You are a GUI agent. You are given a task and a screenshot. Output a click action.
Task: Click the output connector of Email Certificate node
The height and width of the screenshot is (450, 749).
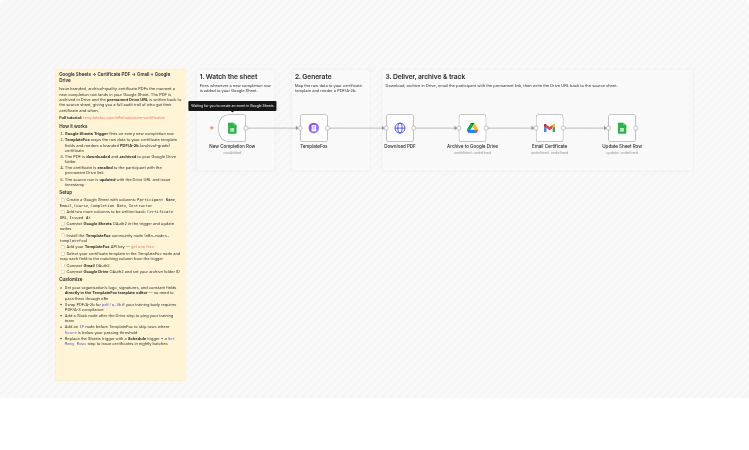click(563, 128)
